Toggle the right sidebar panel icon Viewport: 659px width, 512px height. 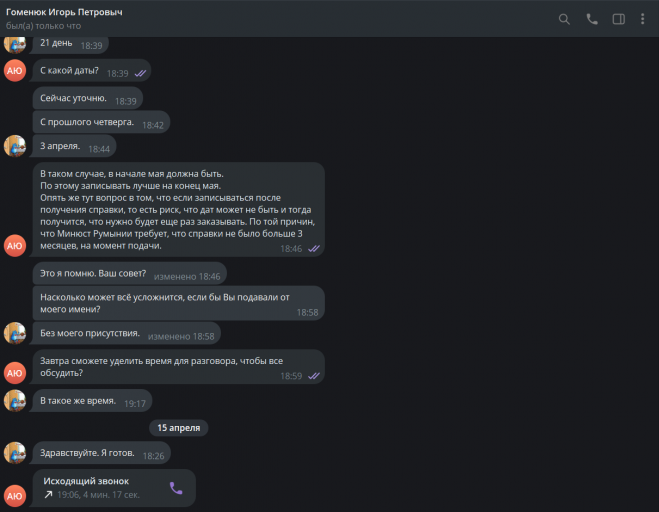coord(619,18)
